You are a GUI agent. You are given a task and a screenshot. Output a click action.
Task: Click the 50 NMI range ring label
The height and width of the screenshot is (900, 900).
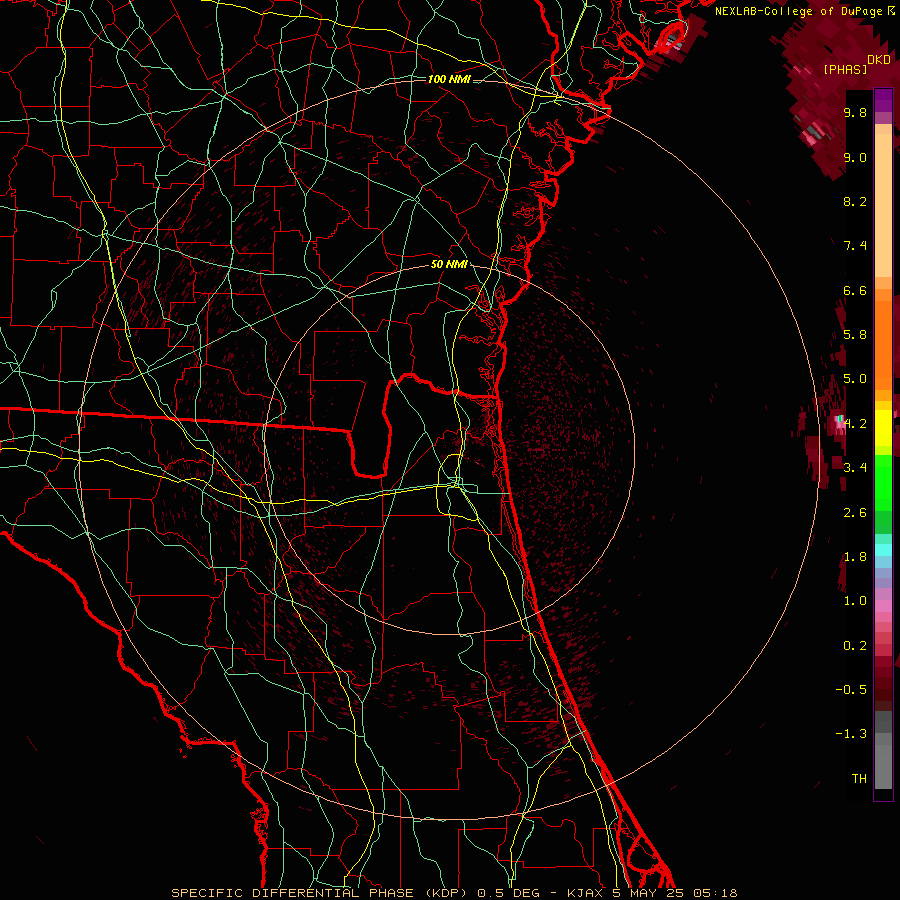449,264
